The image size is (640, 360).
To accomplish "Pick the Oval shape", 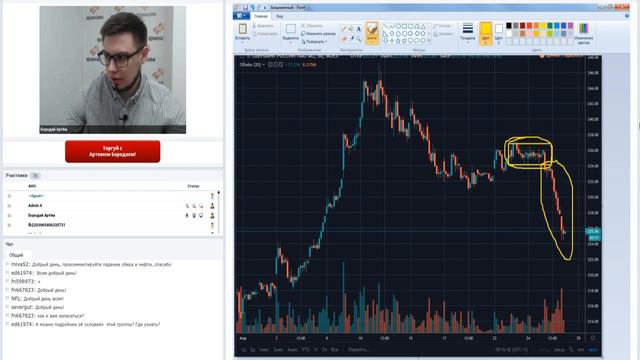I will tap(398, 27).
